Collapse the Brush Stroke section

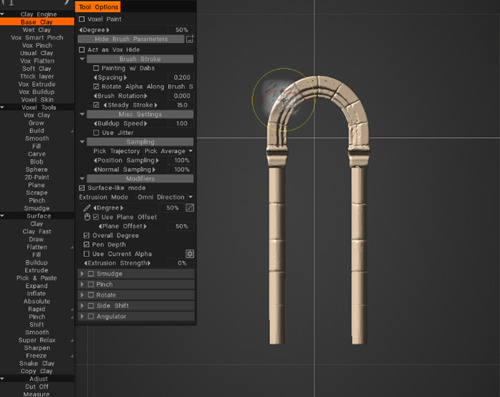(x=82, y=59)
